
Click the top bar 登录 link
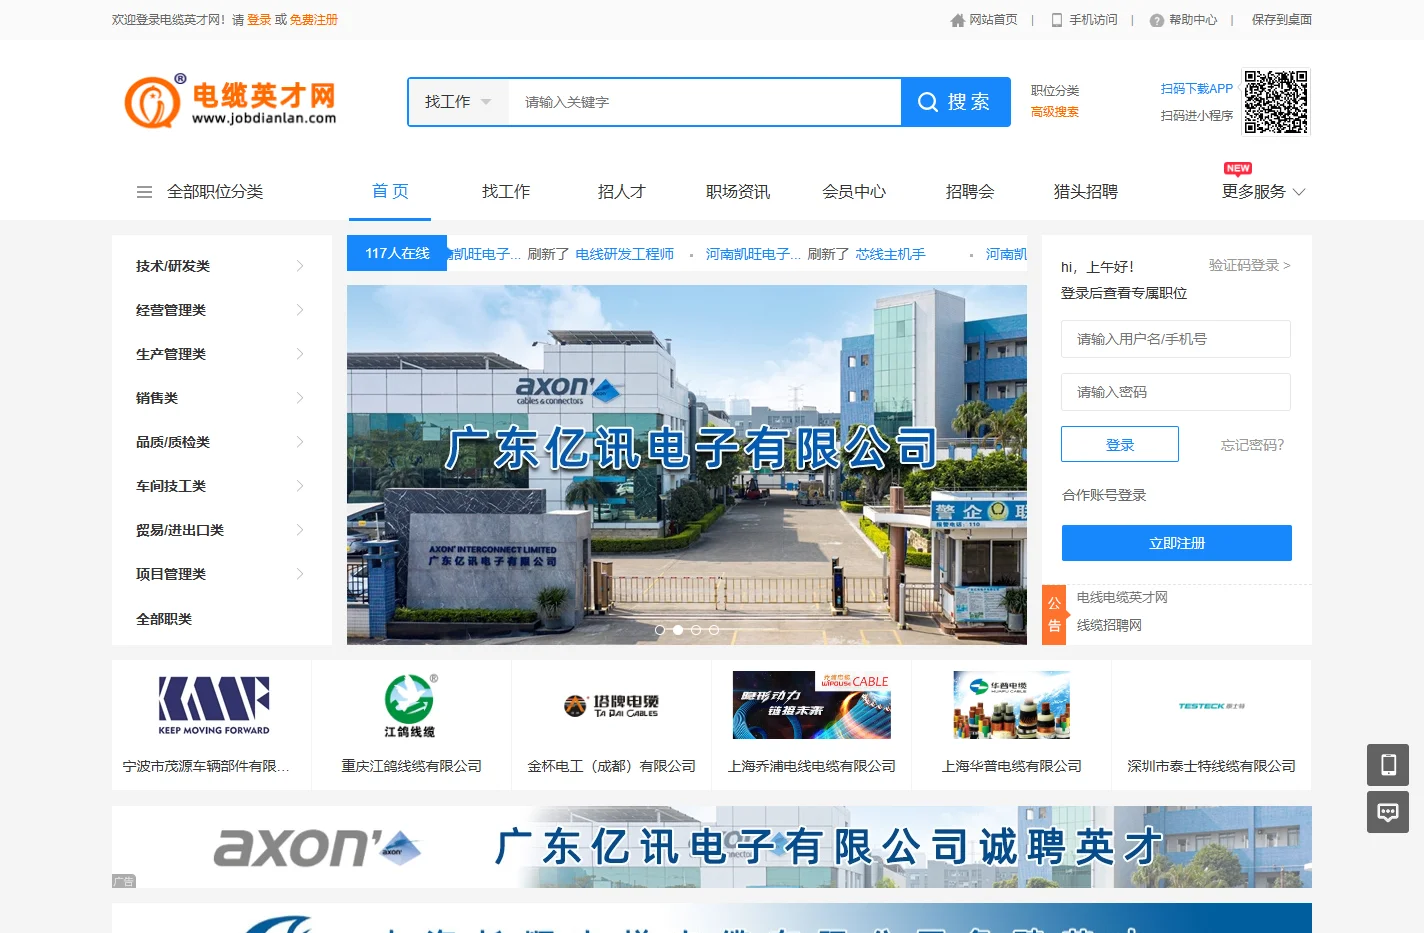259,20
